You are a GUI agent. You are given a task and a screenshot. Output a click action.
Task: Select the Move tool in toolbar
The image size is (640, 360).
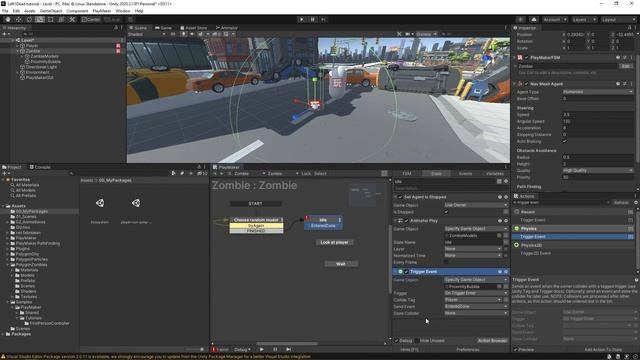[x=18, y=19]
